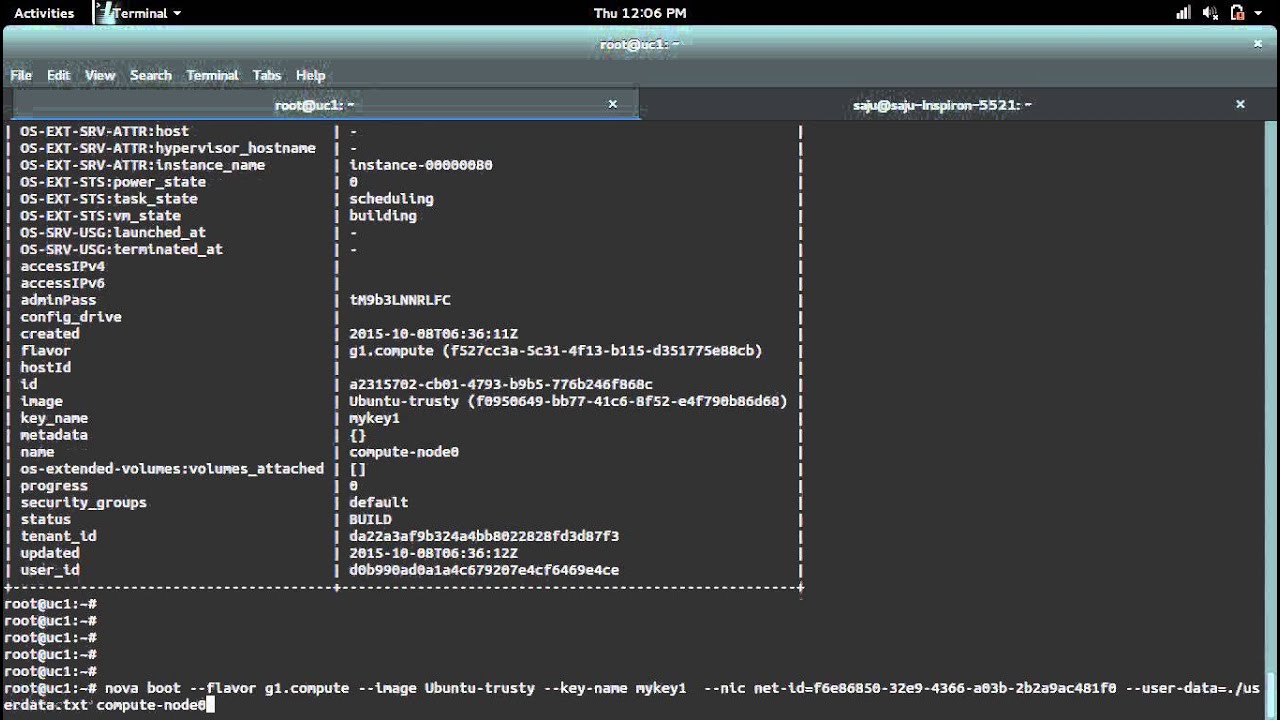The width and height of the screenshot is (1280, 720).
Task: Click the OS-EXT-SRV-ATTR:hypervisor_hostname label
Action: 168,148
